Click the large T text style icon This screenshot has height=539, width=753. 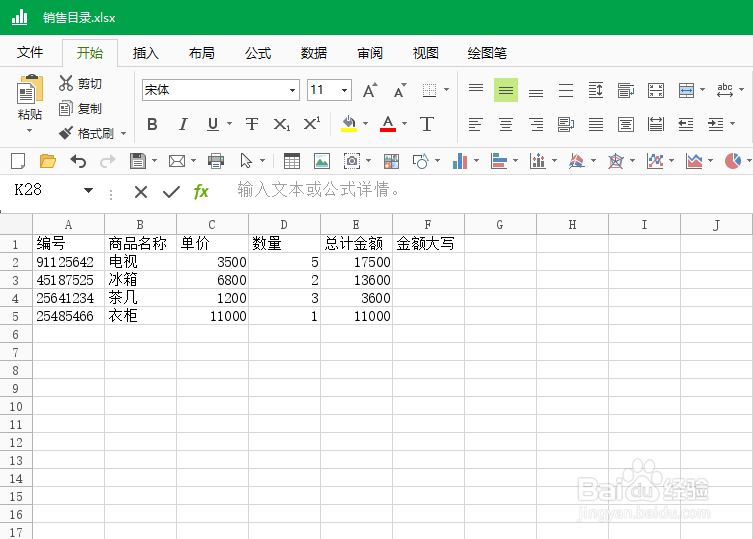pyautogui.click(x=426, y=124)
